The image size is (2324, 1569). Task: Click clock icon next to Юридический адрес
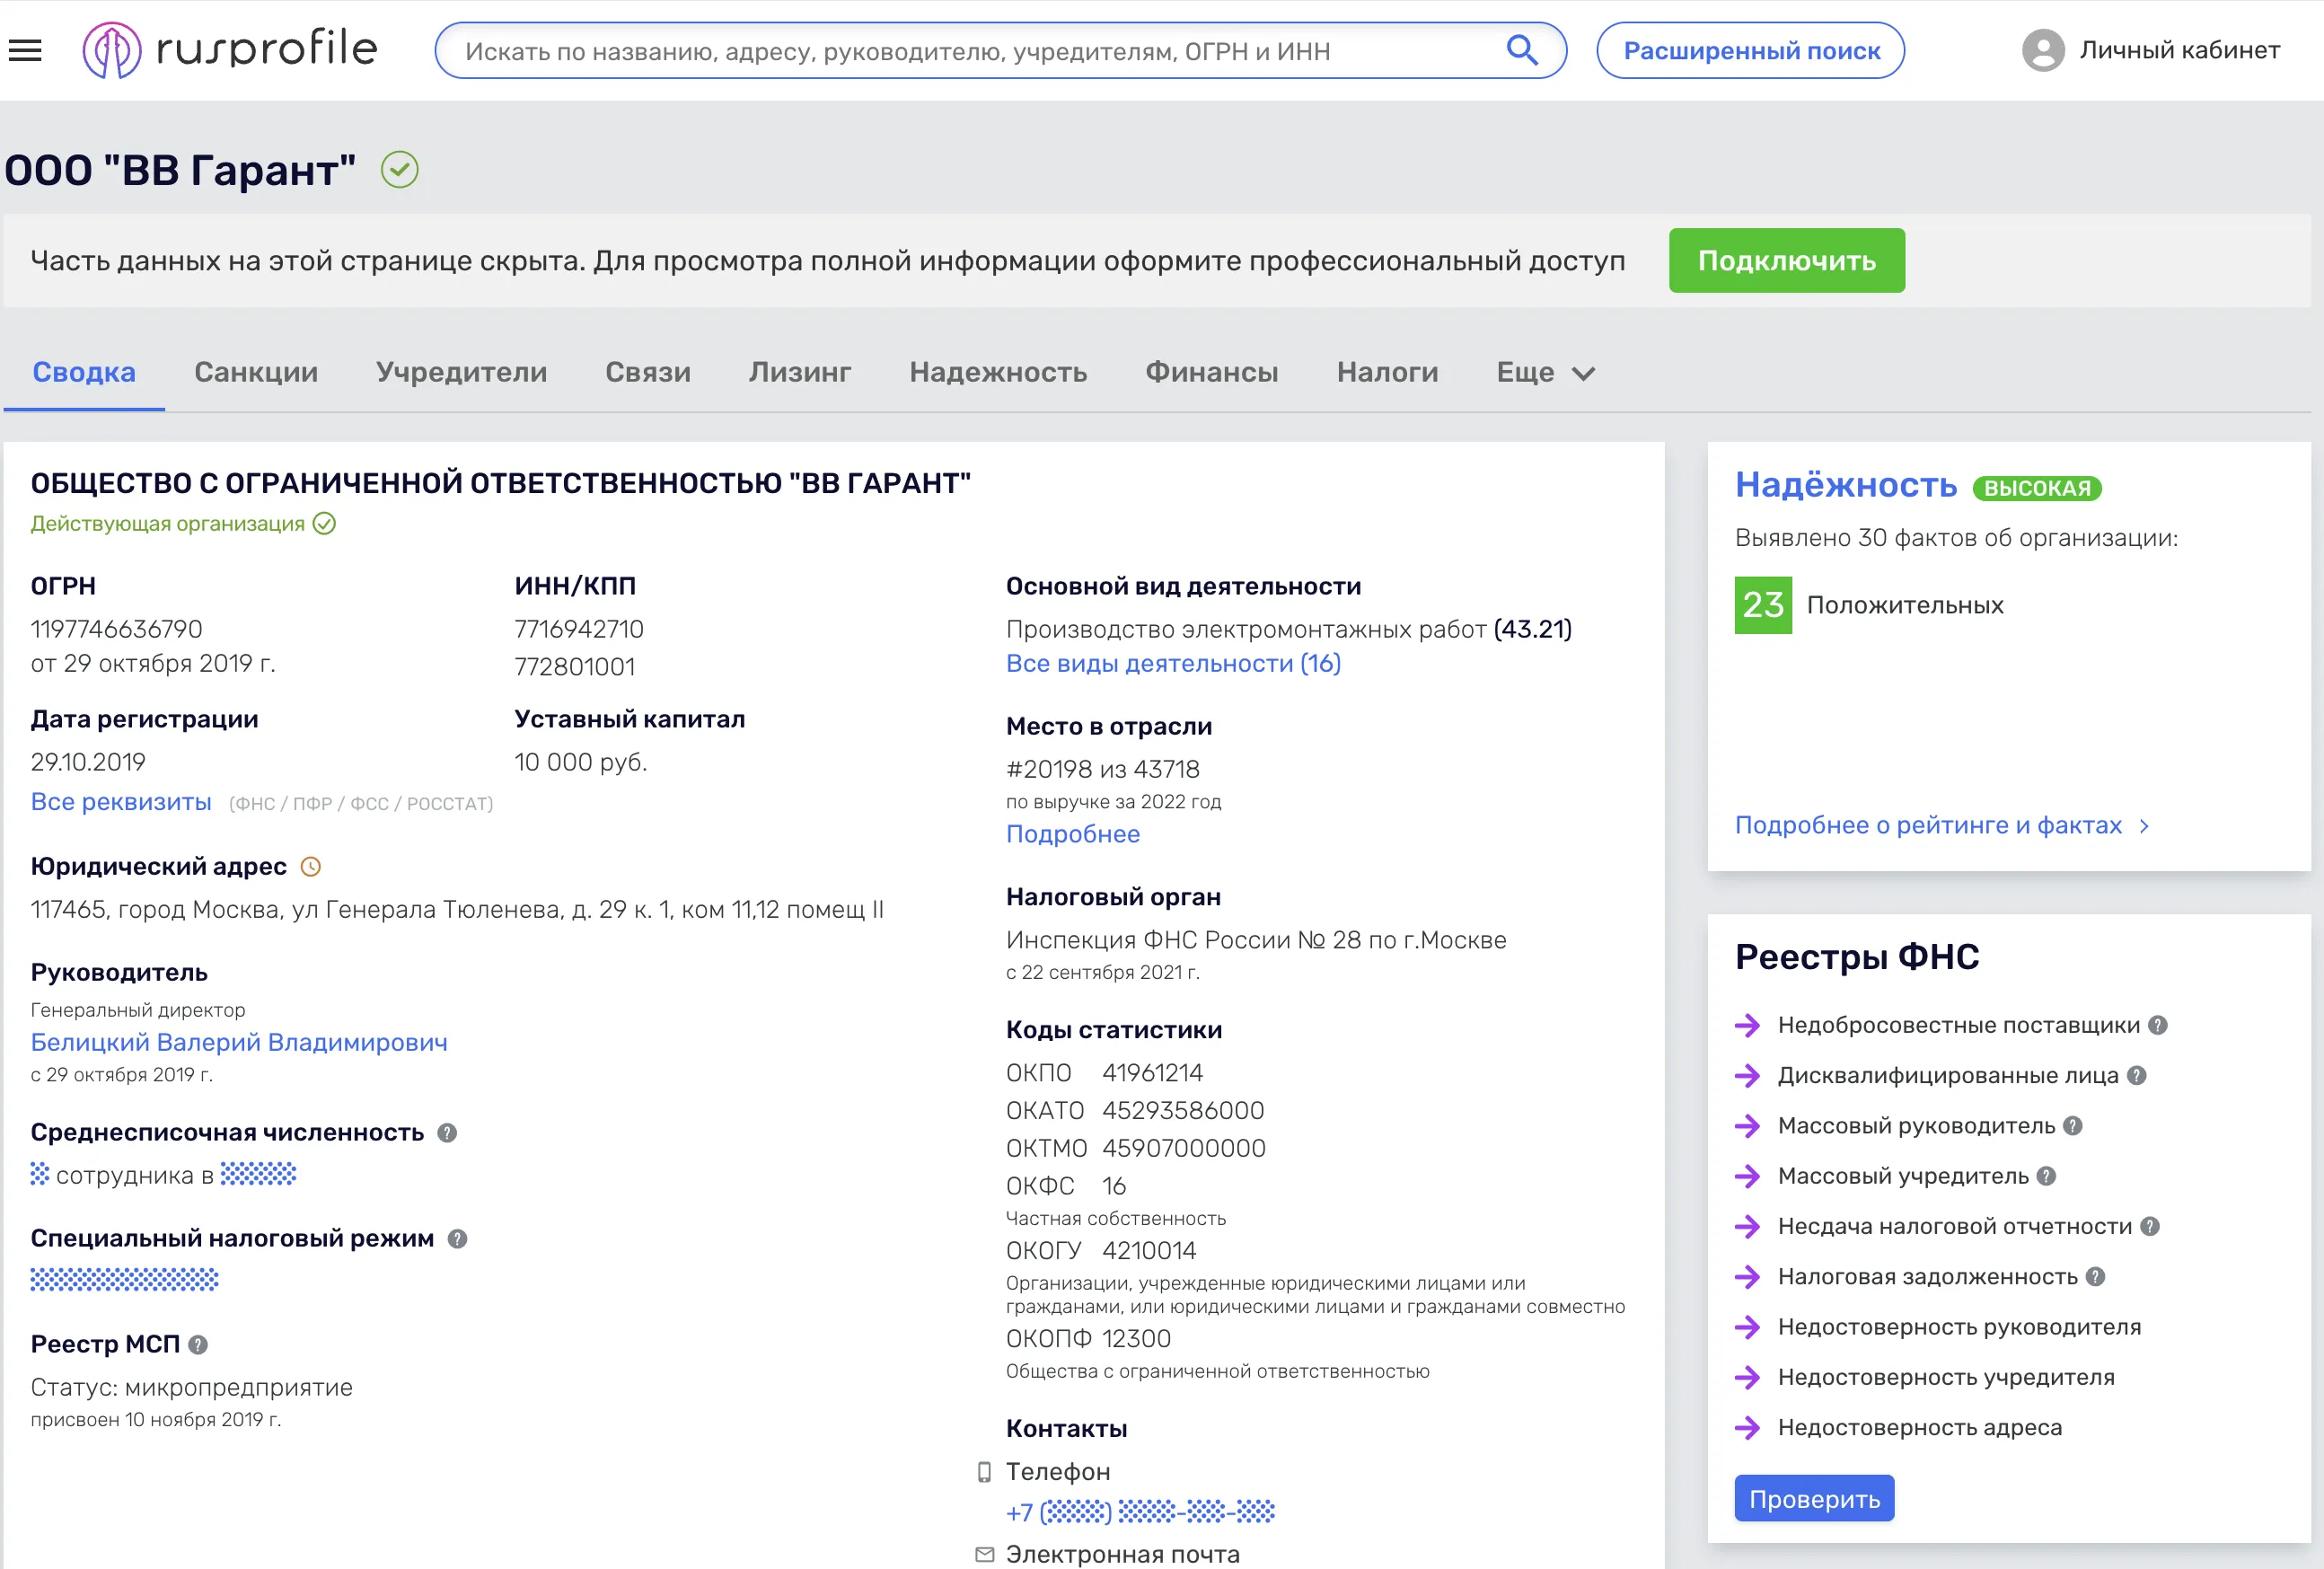(x=311, y=867)
